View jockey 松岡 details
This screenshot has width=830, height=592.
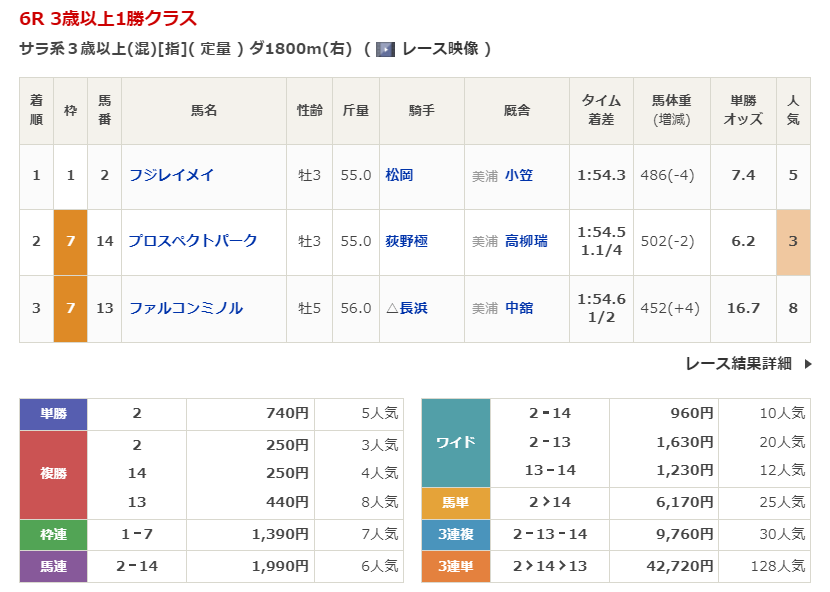coord(399,175)
